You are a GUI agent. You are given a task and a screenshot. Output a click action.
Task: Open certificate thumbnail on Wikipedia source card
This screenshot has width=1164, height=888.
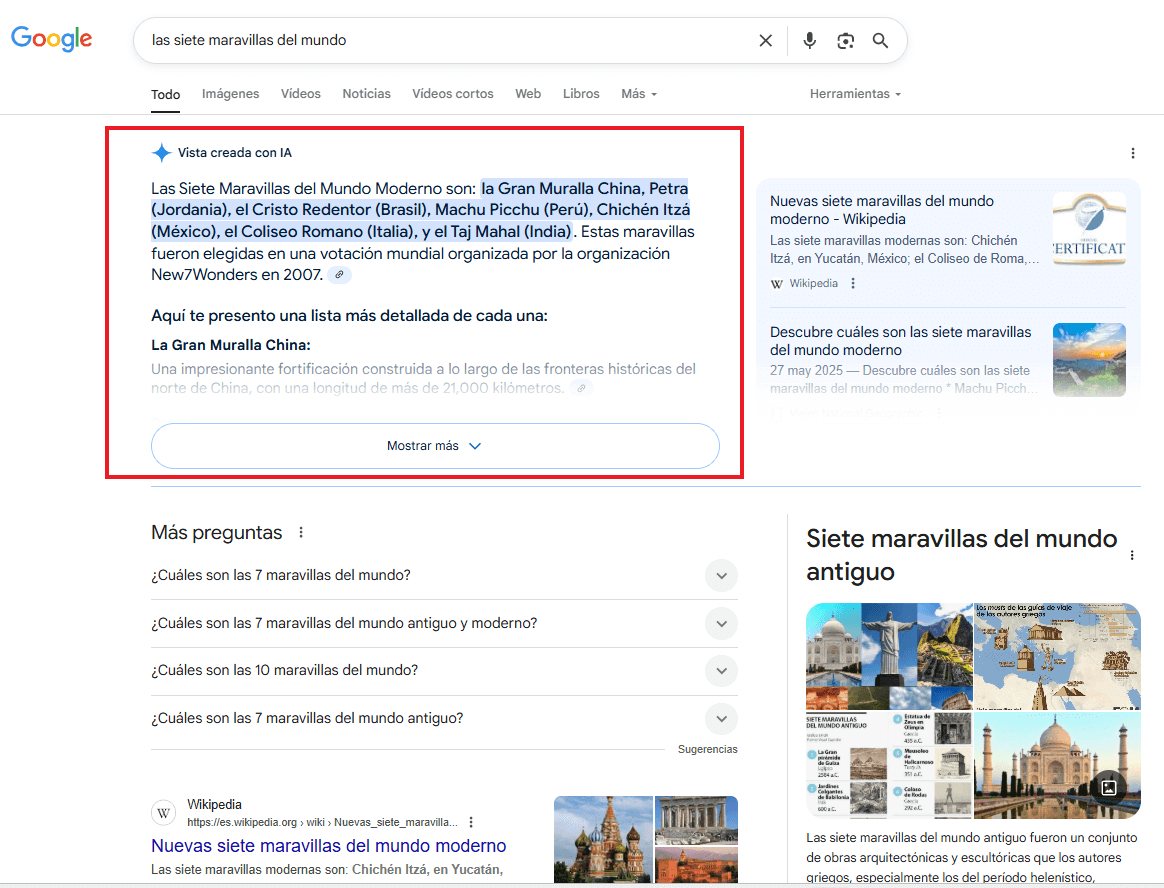pos(1089,229)
